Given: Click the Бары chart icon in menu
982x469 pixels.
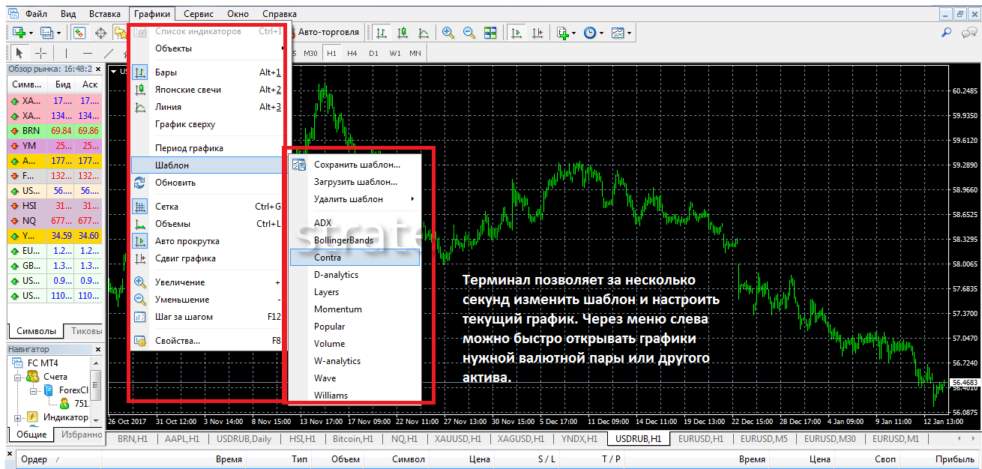Looking at the screenshot, I should pos(140,73).
